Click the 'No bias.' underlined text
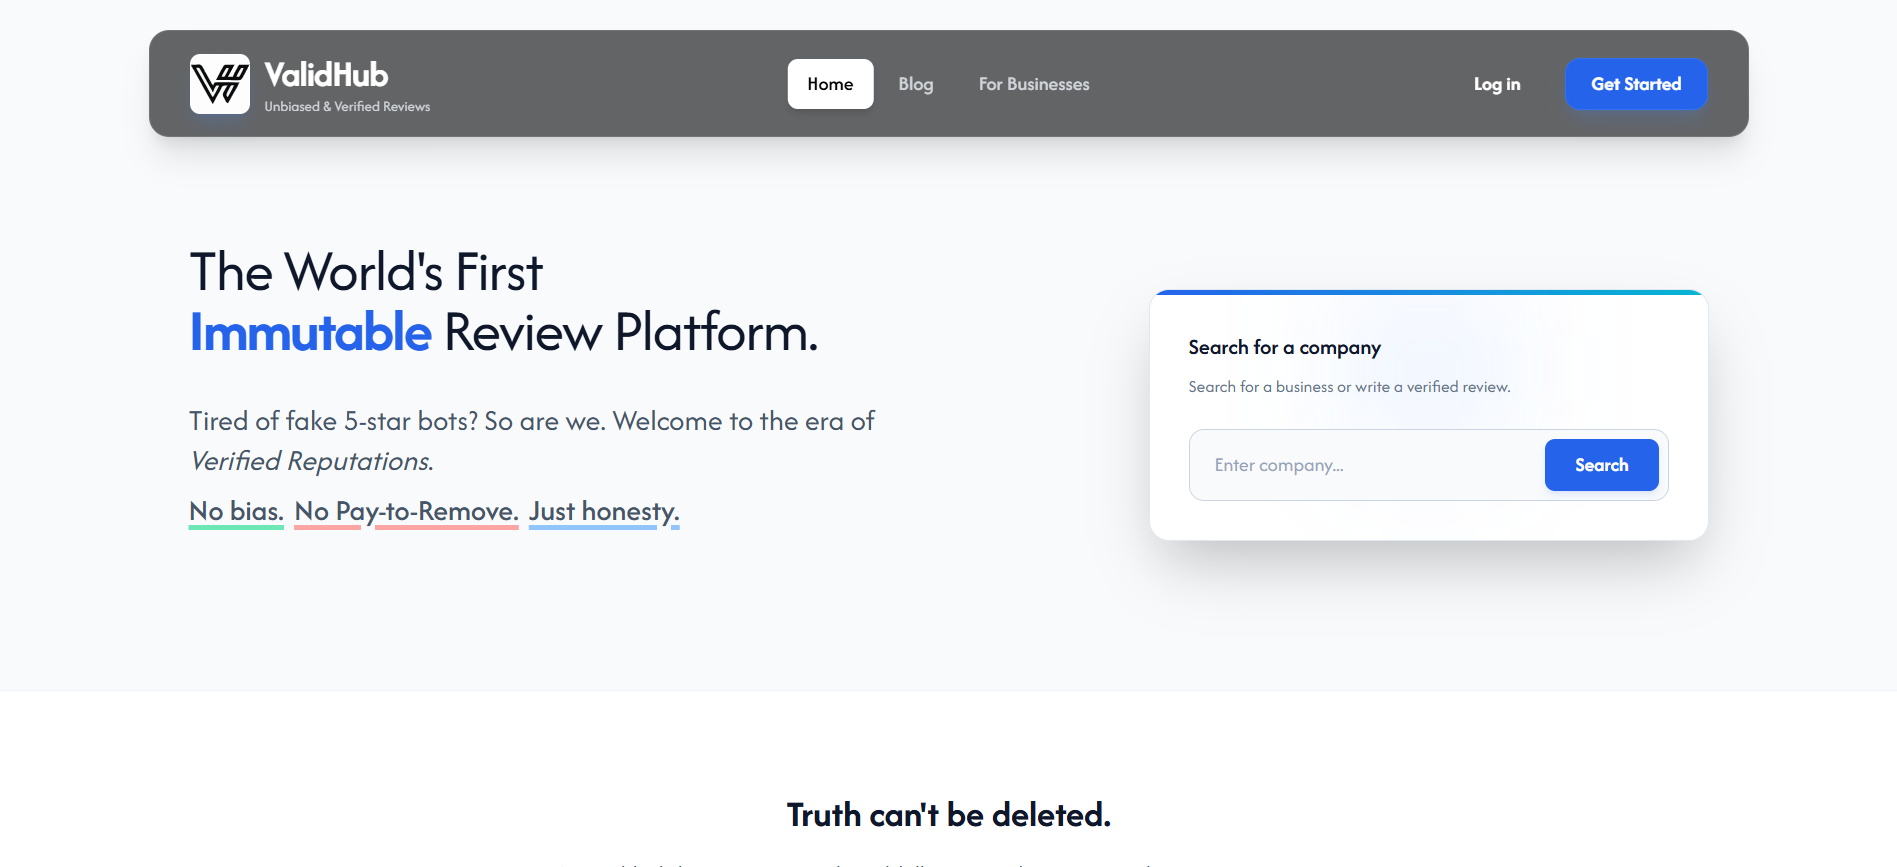Screen dimensions: 1897x867 236,512
